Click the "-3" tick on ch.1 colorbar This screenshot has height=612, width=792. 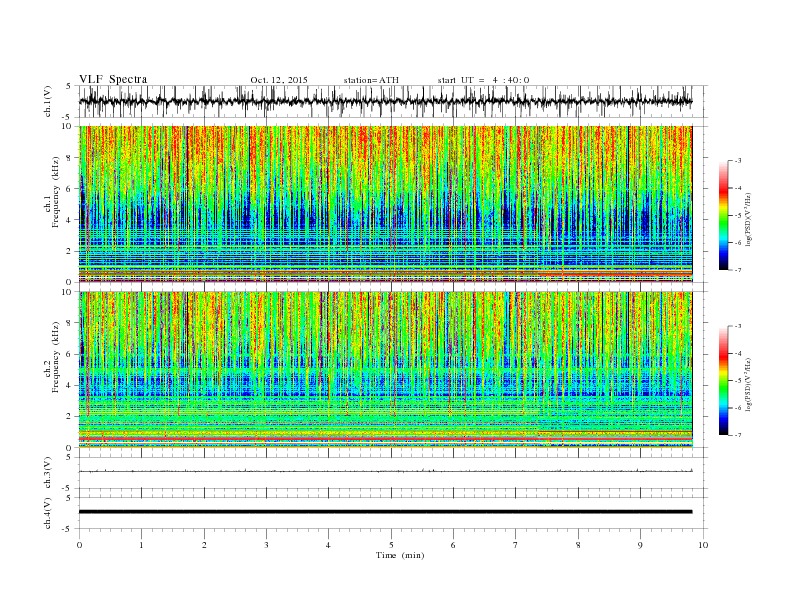(738, 161)
